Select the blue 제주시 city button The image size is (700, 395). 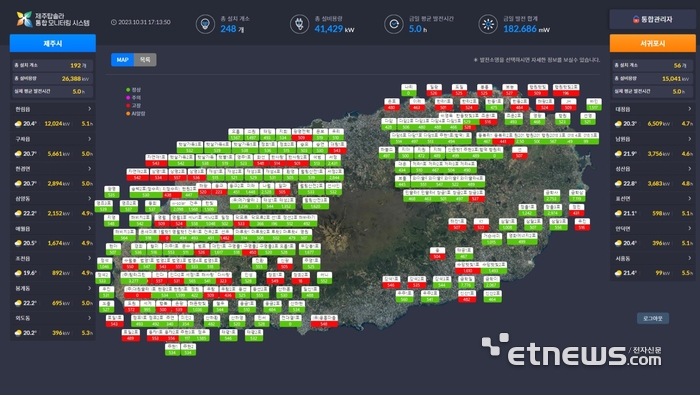[53, 43]
